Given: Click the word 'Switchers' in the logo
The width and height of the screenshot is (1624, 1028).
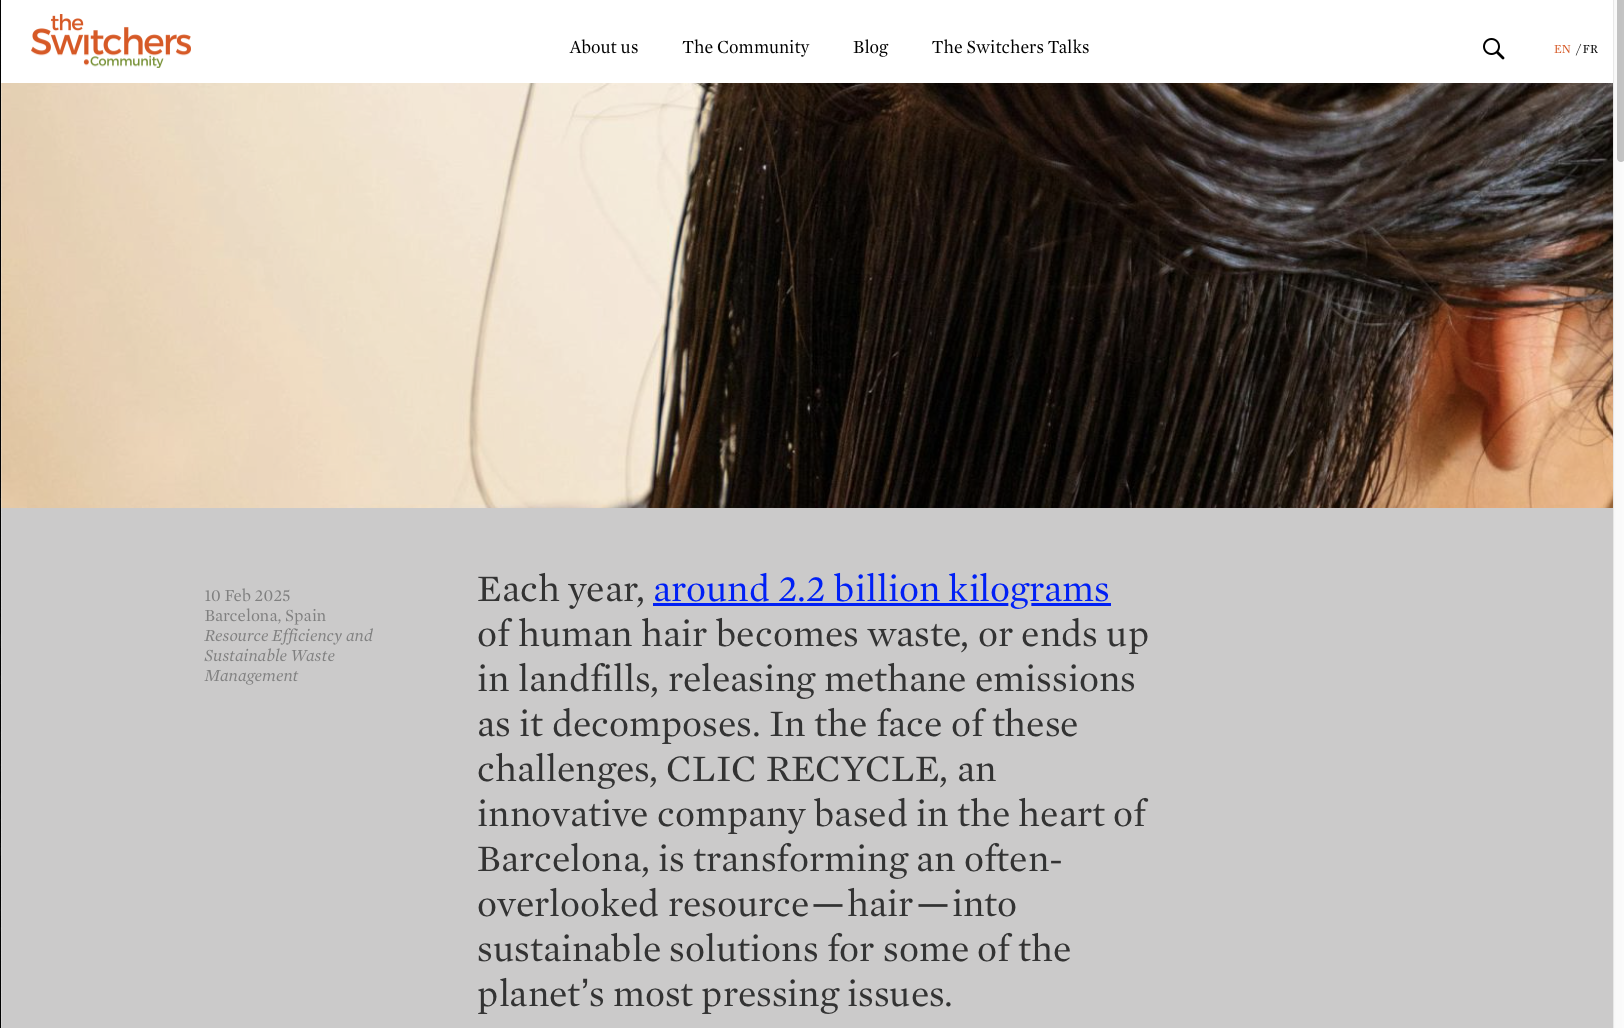Looking at the screenshot, I should pos(111,43).
